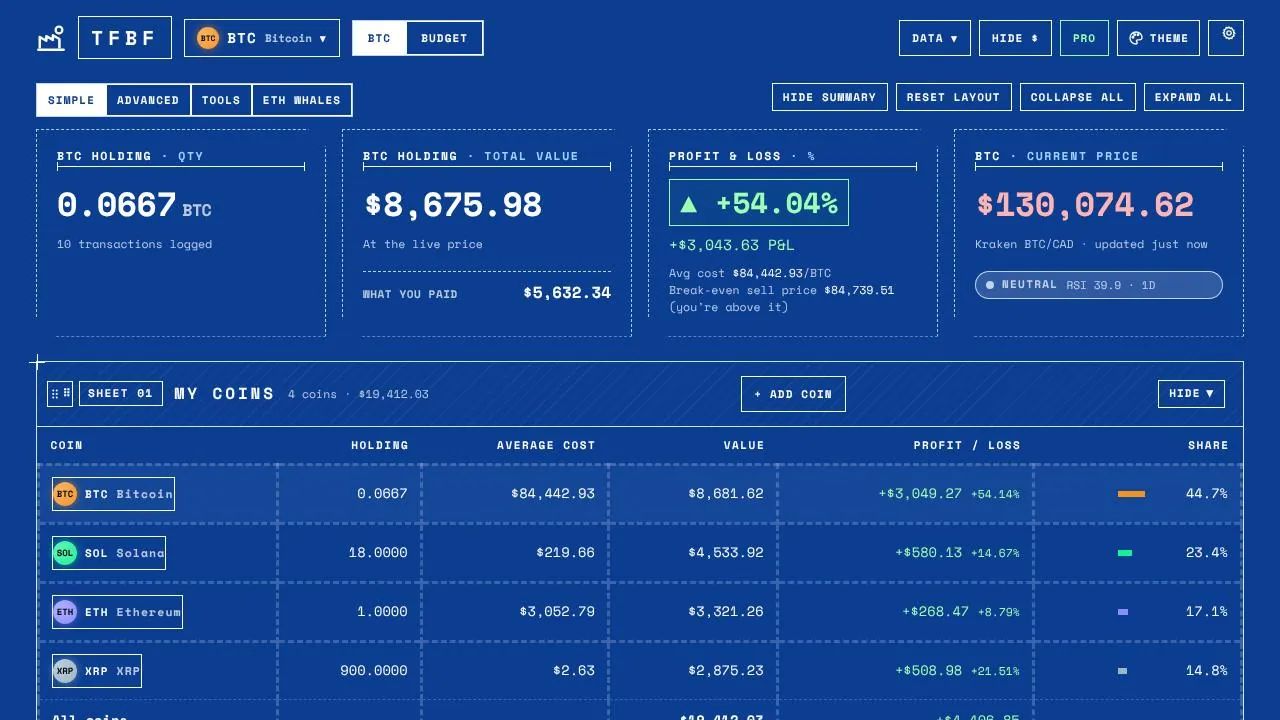Open the Data dropdown menu
Image resolution: width=1280 pixels, height=720 pixels.
935,38
